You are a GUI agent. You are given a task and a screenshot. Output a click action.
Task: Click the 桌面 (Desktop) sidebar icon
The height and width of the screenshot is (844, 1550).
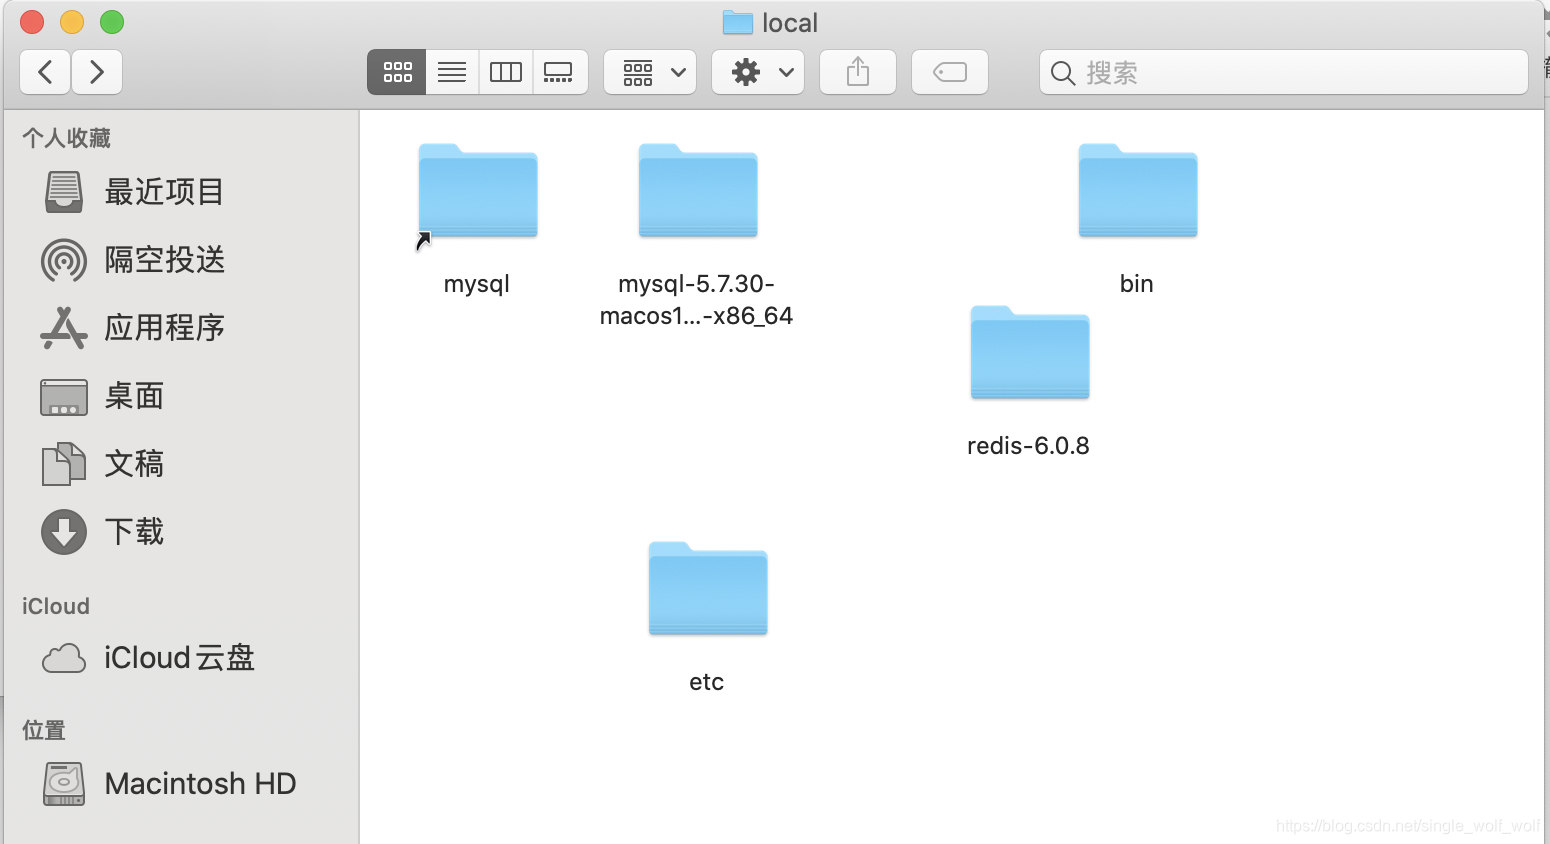click(64, 397)
